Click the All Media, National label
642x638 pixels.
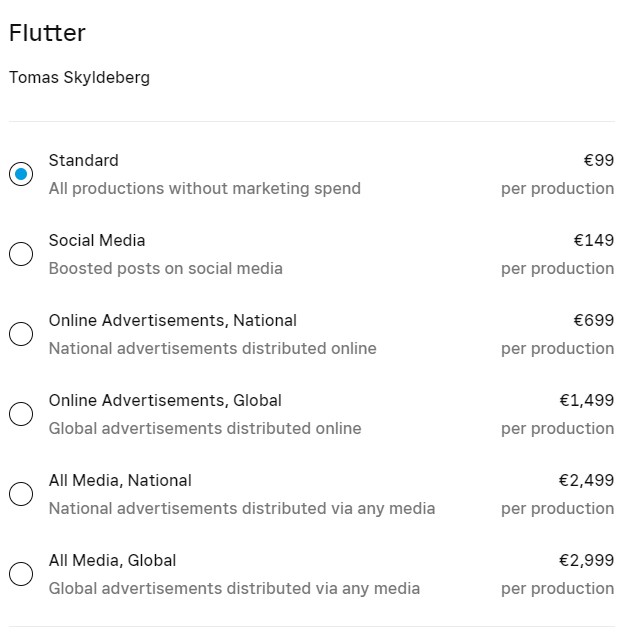coord(120,480)
